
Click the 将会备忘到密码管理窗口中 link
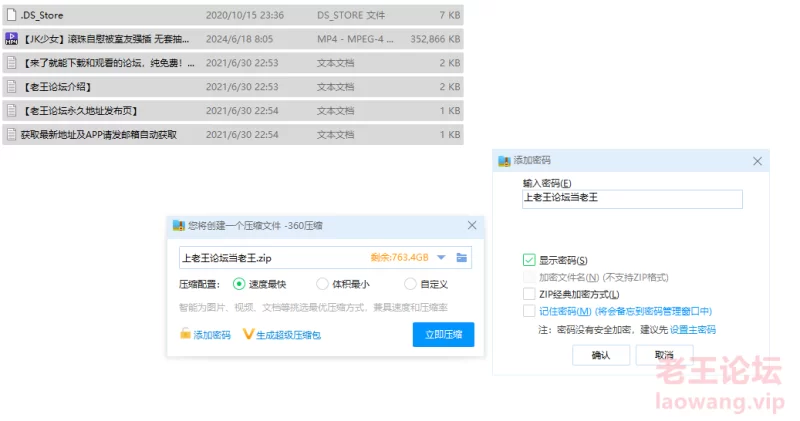pos(653,311)
